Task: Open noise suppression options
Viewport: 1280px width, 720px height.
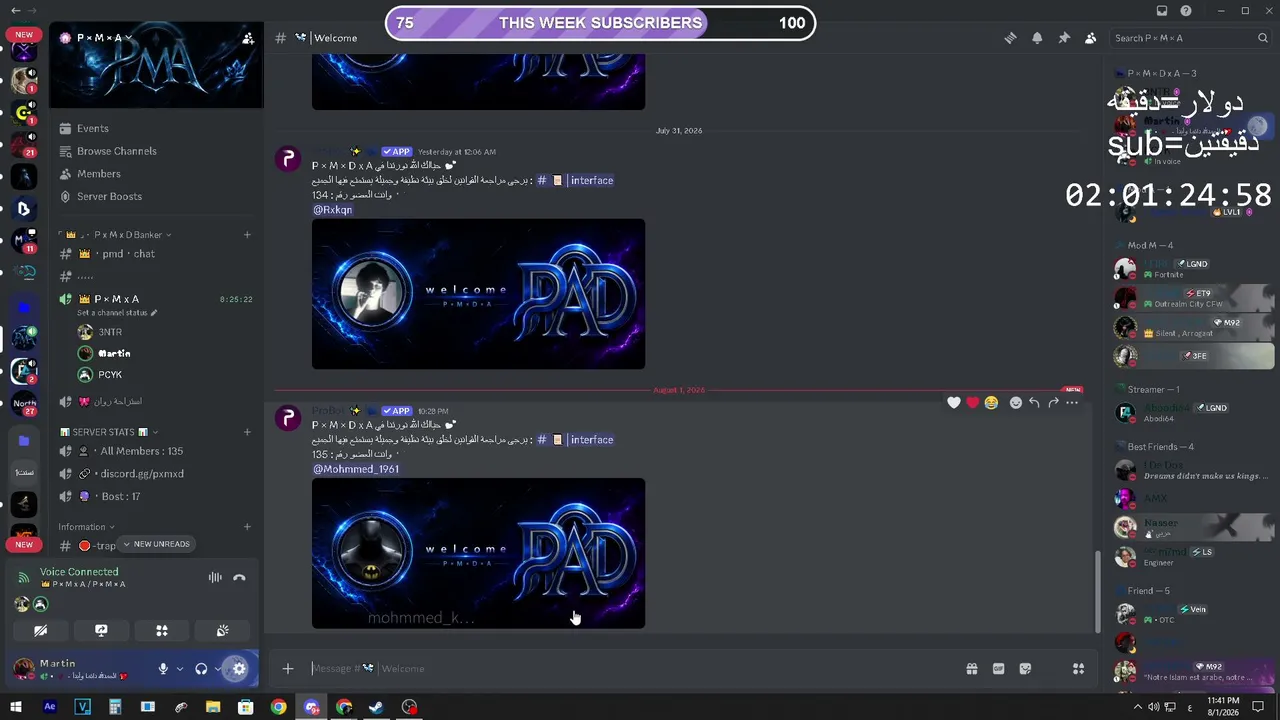Action: (x=215, y=577)
